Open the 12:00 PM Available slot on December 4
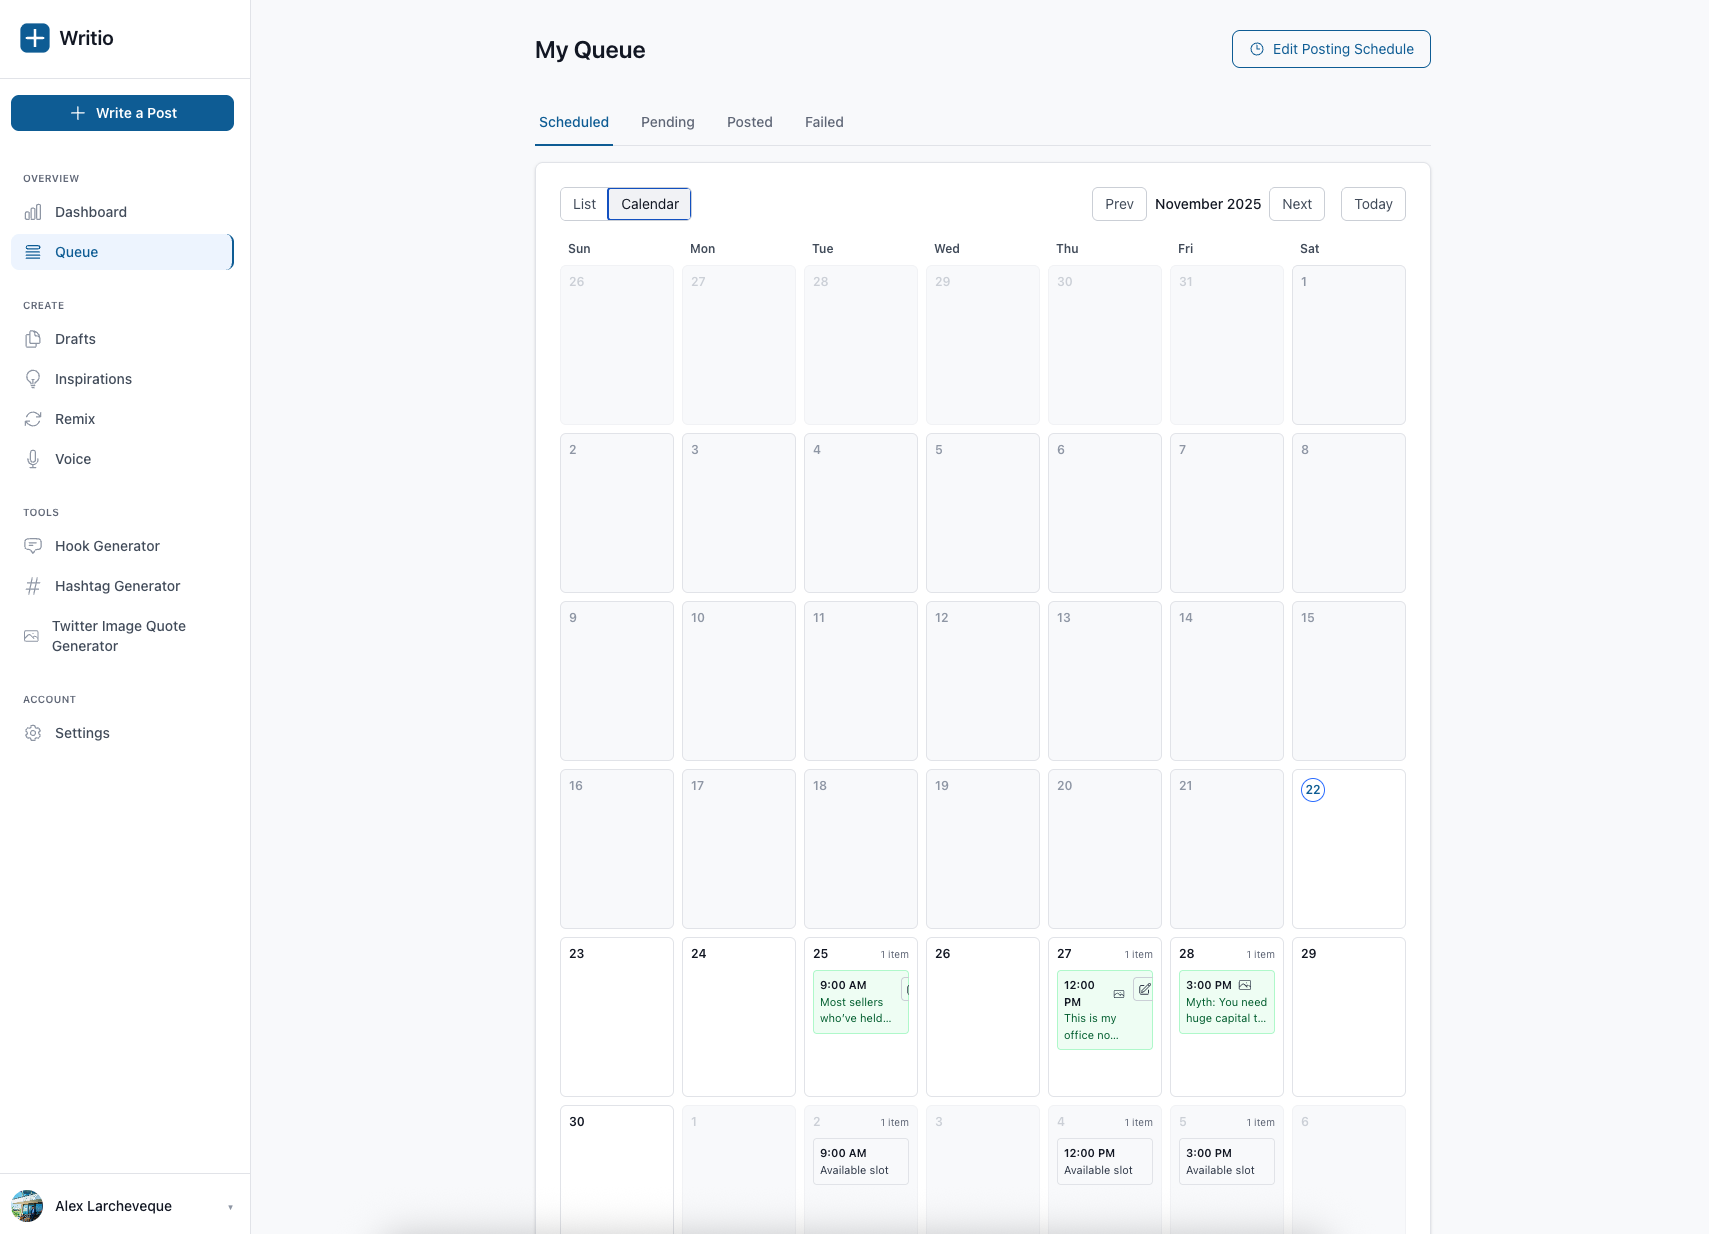The width and height of the screenshot is (1709, 1234). (x=1104, y=1161)
